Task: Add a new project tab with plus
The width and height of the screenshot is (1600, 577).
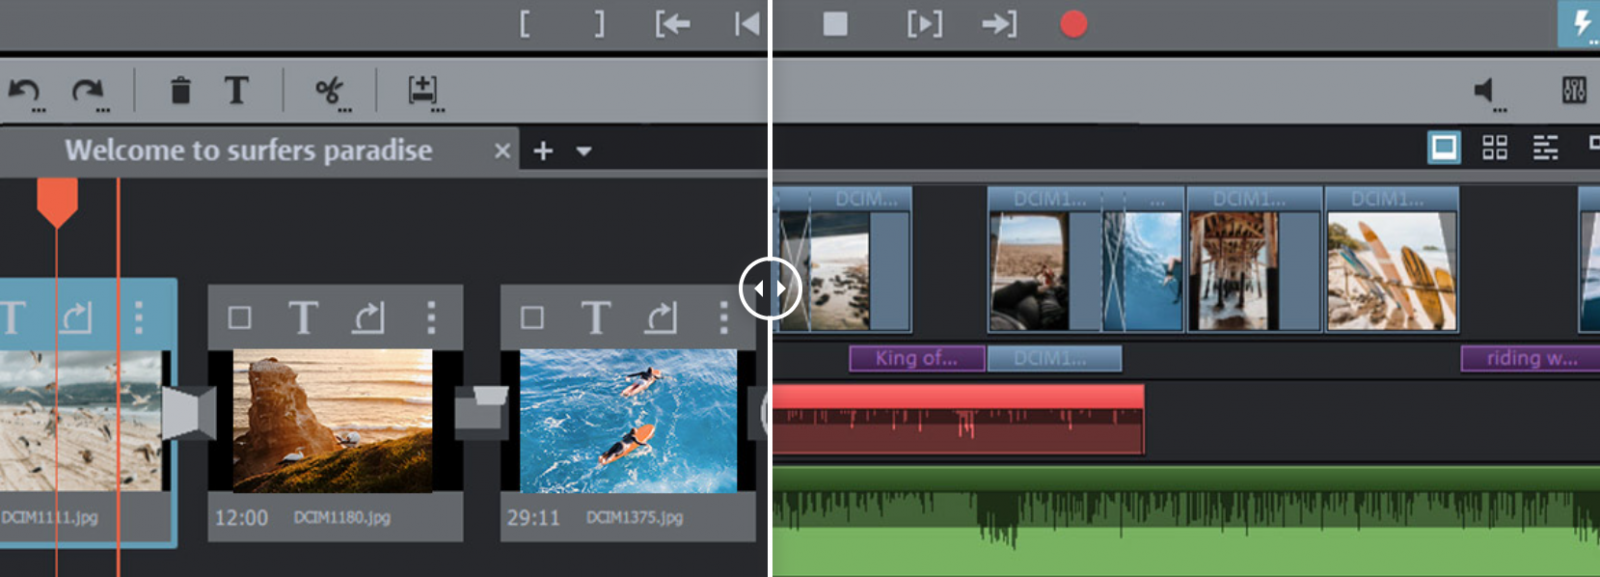Action: (543, 151)
